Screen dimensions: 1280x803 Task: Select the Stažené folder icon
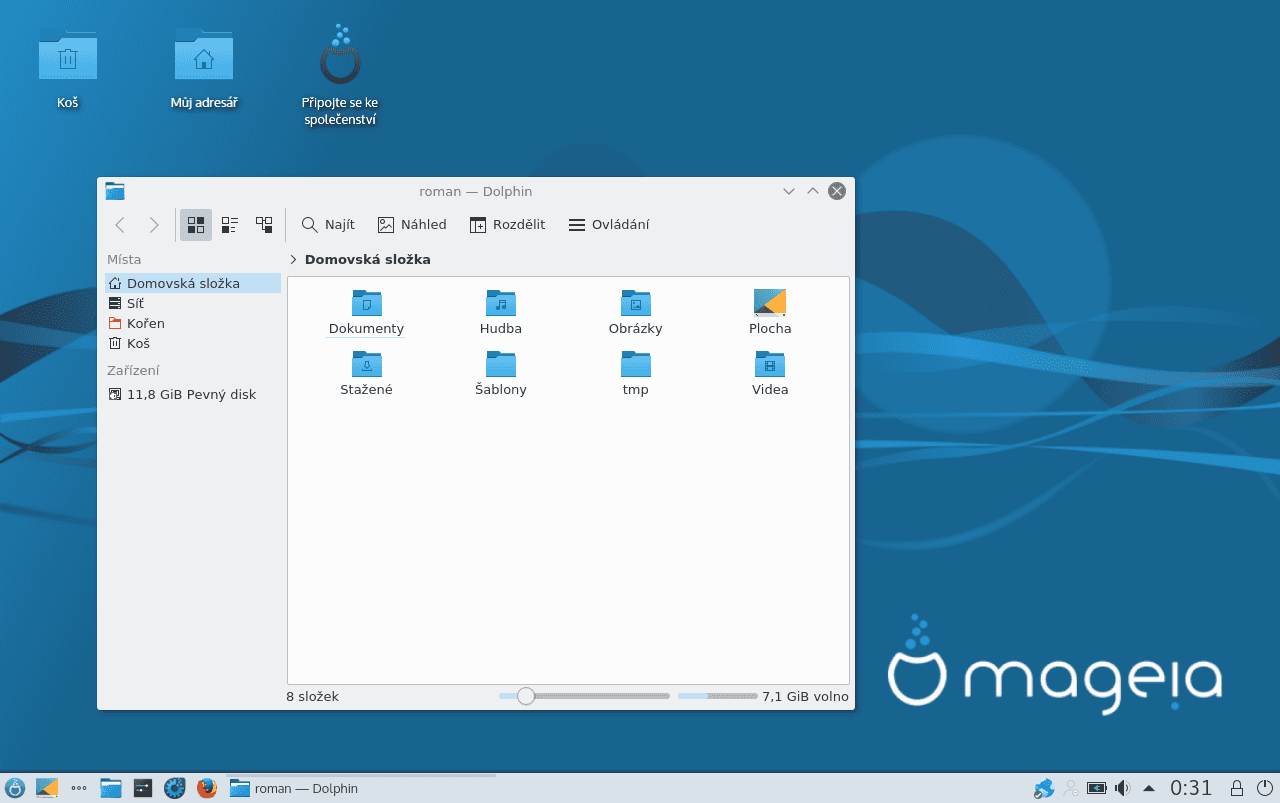click(367, 364)
